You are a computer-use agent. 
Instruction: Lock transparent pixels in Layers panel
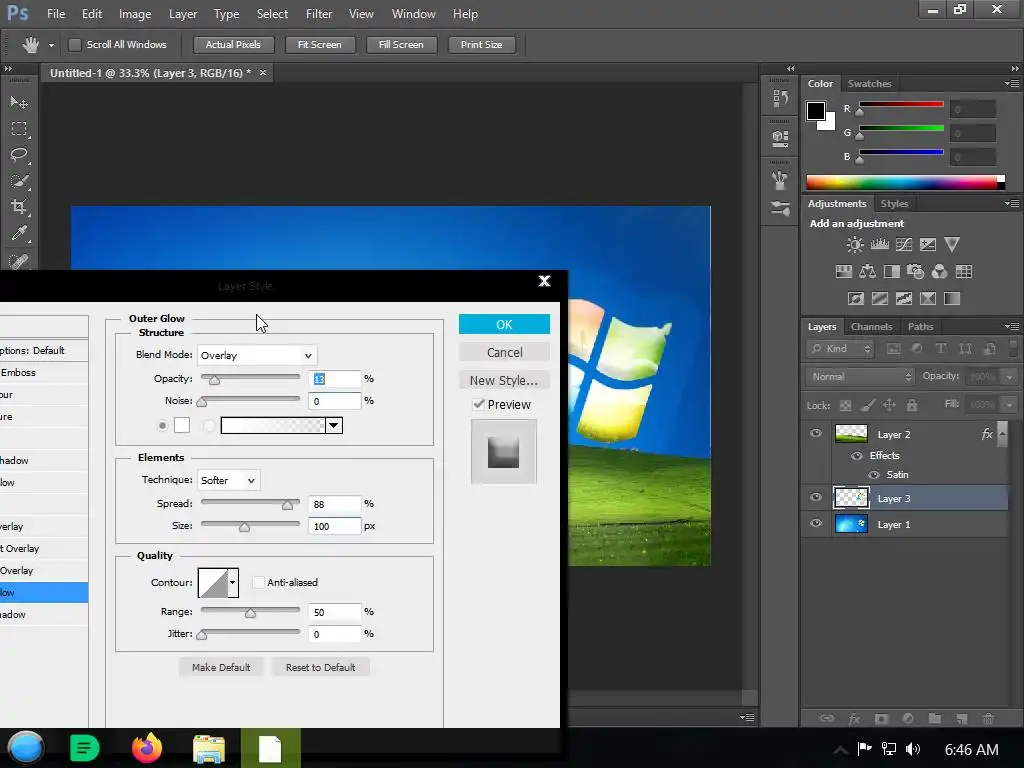point(845,406)
